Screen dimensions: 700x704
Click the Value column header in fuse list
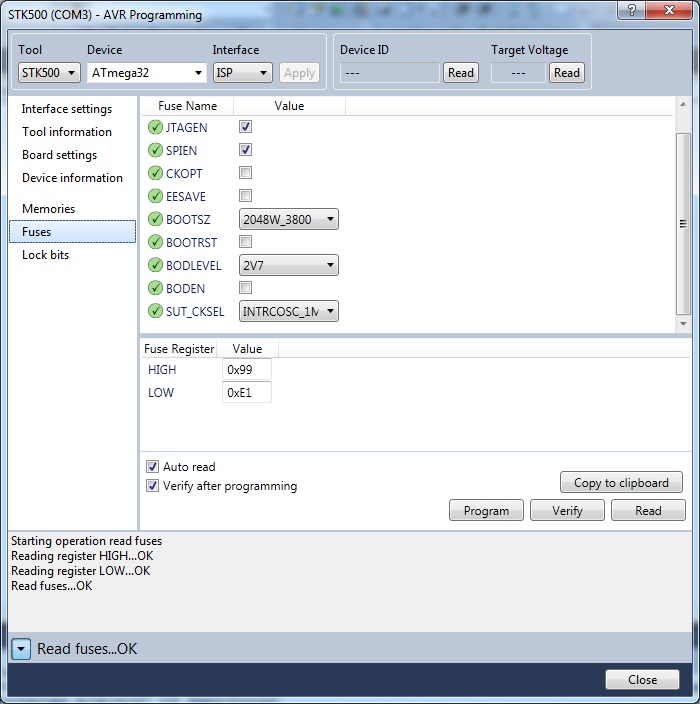[289, 106]
